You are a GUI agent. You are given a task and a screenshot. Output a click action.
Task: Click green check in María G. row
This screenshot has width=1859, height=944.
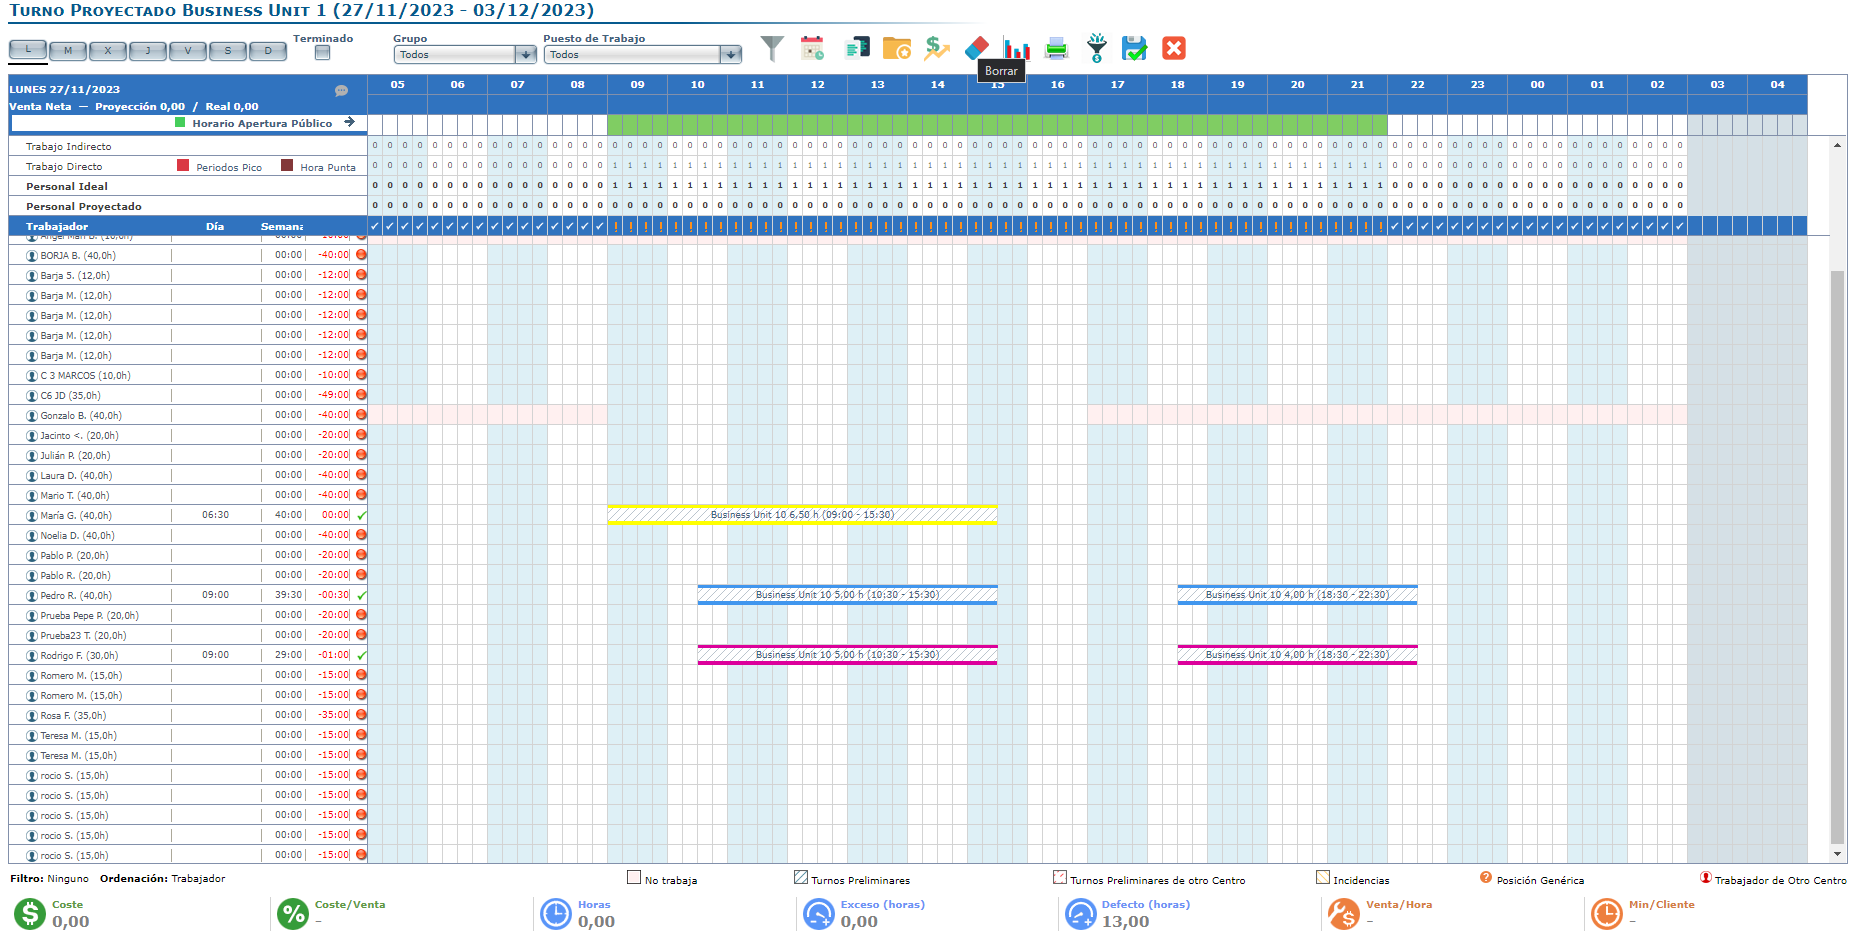click(x=361, y=515)
